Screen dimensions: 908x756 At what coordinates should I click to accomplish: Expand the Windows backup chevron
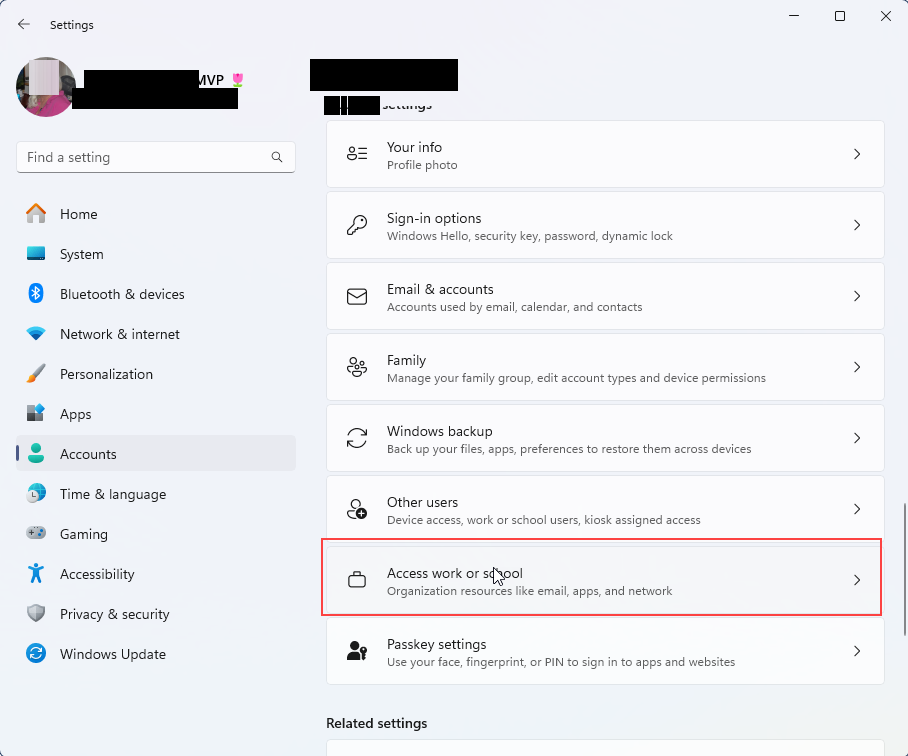point(857,437)
